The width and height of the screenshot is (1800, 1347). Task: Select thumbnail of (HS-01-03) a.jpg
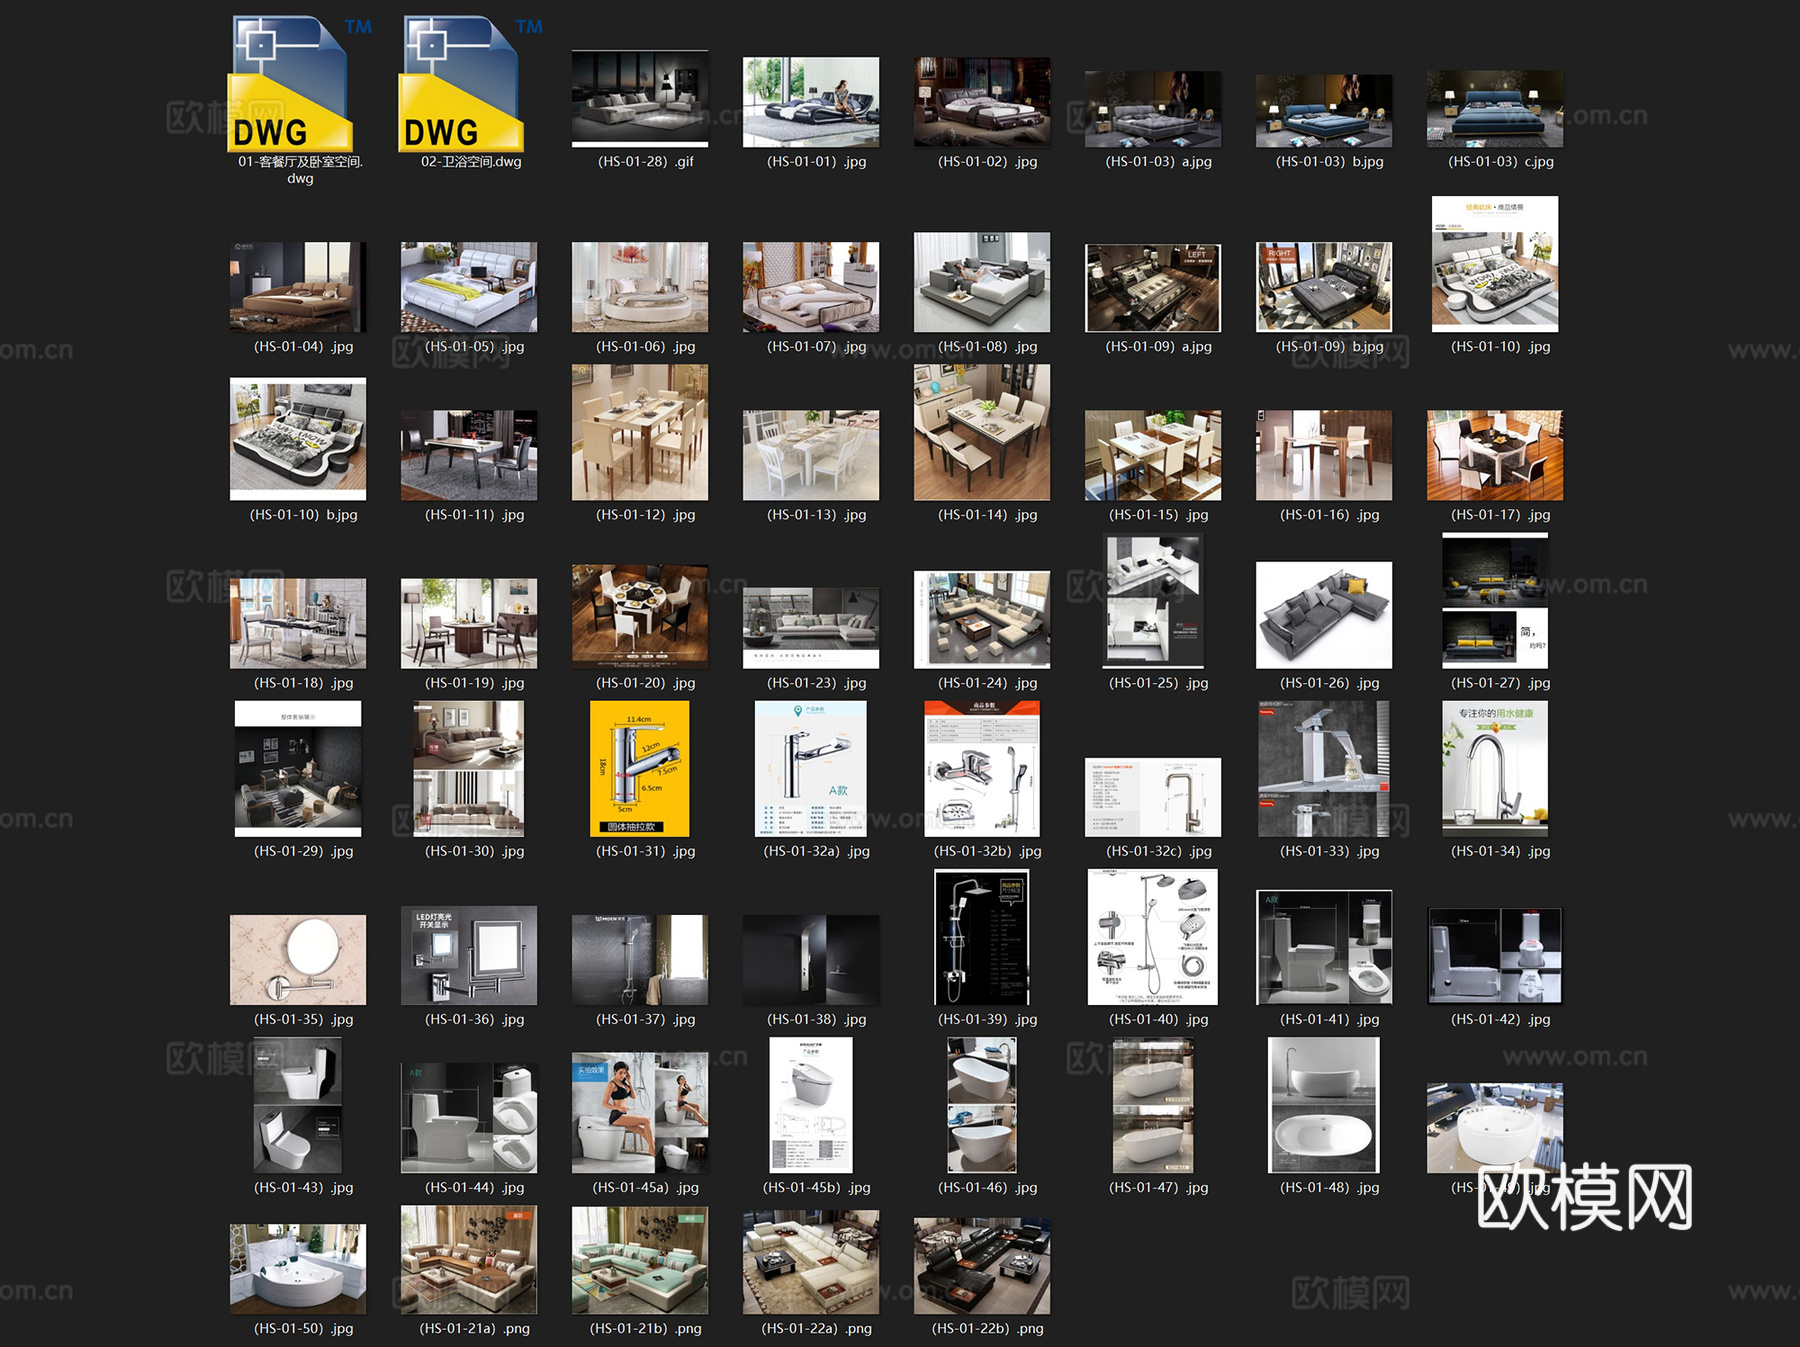pos(1153,109)
